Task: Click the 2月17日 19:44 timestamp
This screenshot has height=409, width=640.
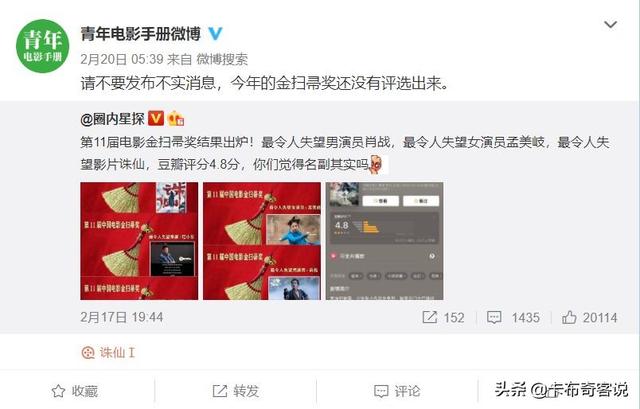Action: [122, 318]
